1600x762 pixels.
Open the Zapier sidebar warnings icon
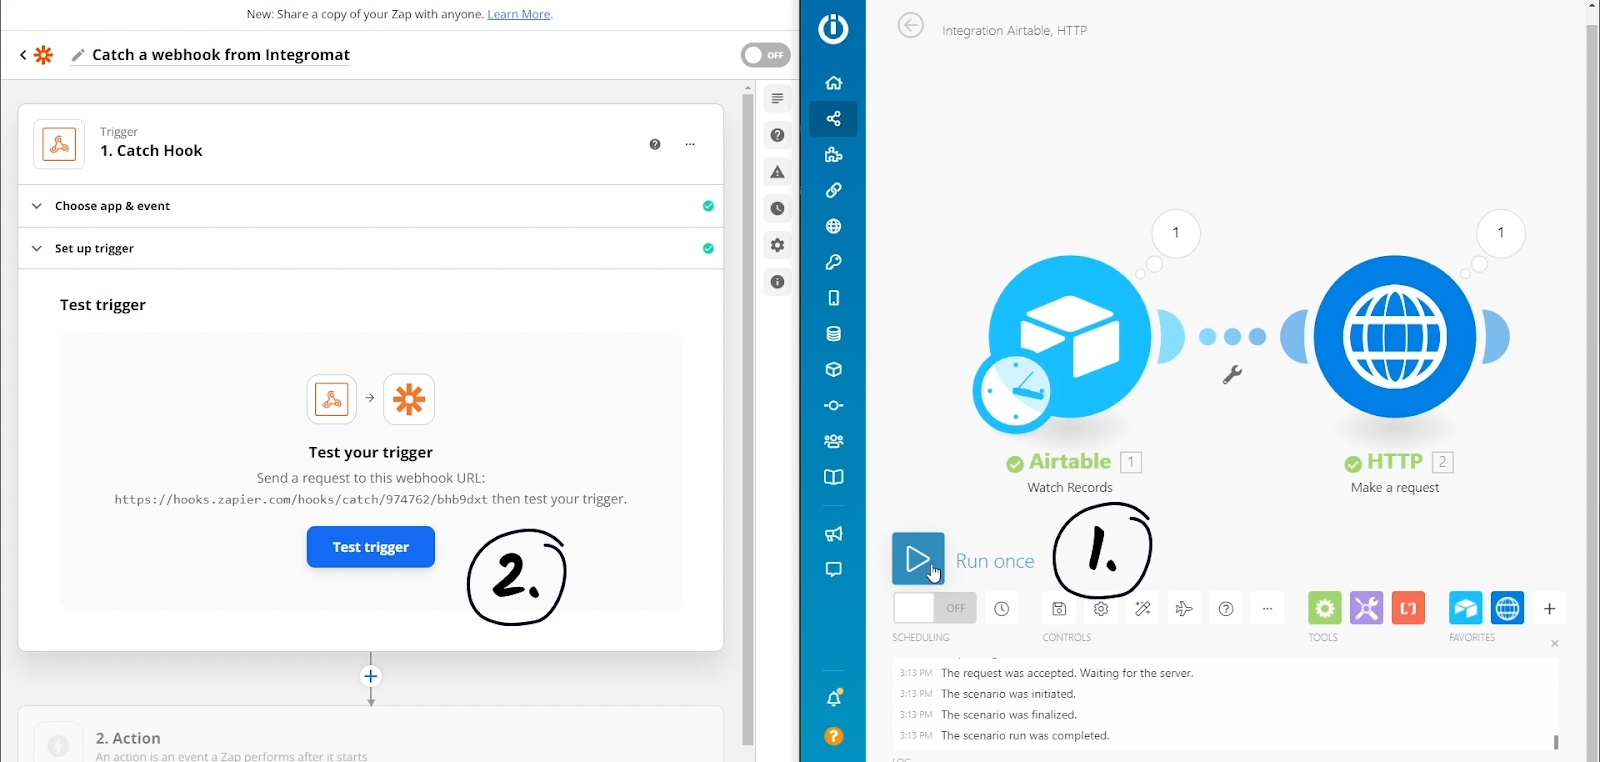coord(777,172)
